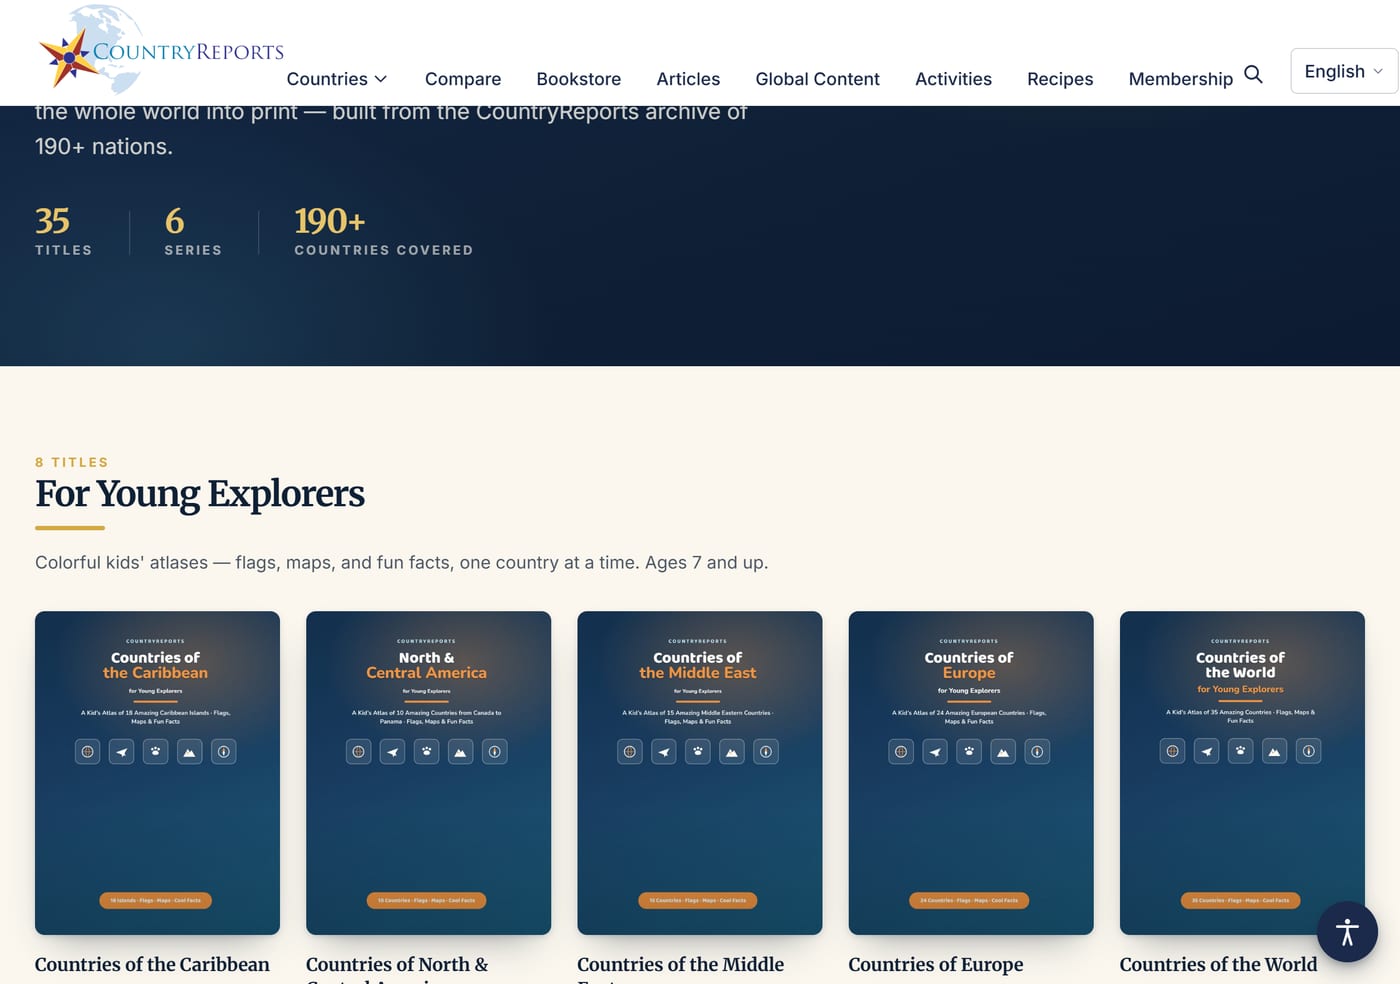Expand the Countries menu chevron
This screenshot has width=1400, height=984.
pos(381,79)
